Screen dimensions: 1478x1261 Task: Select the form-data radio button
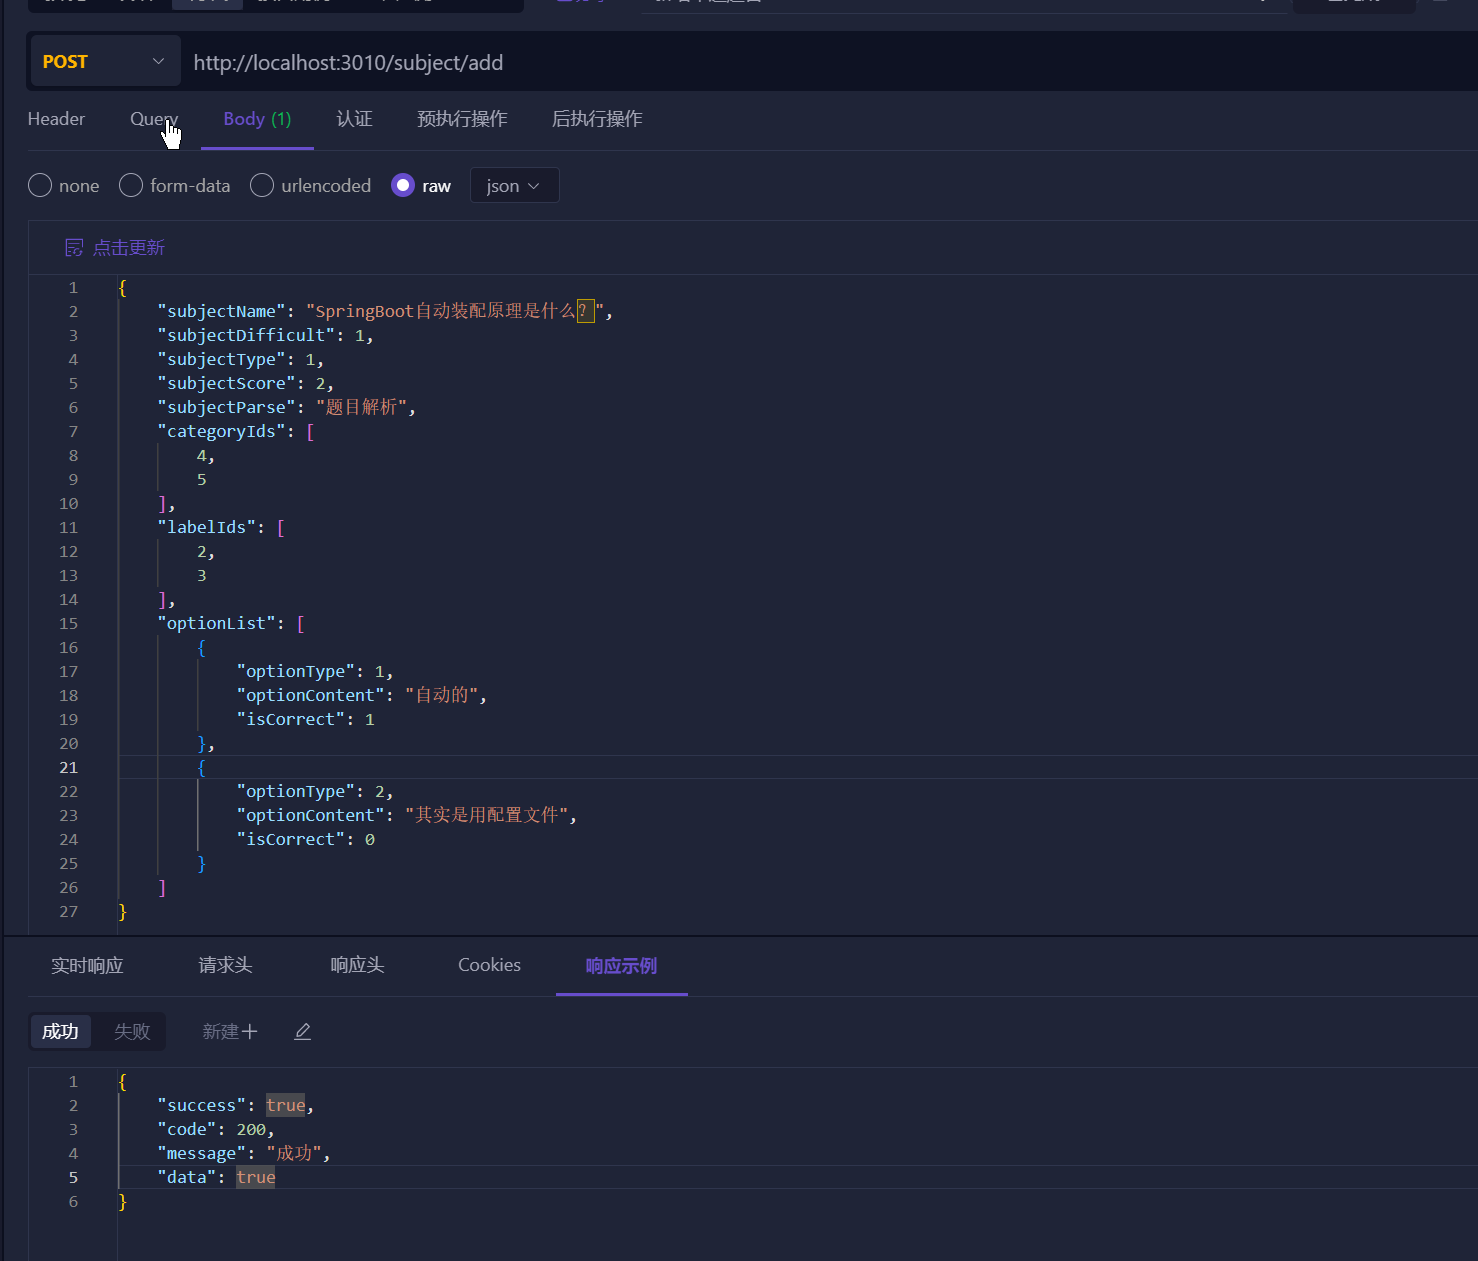pyautogui.click(x=131, y=185)
